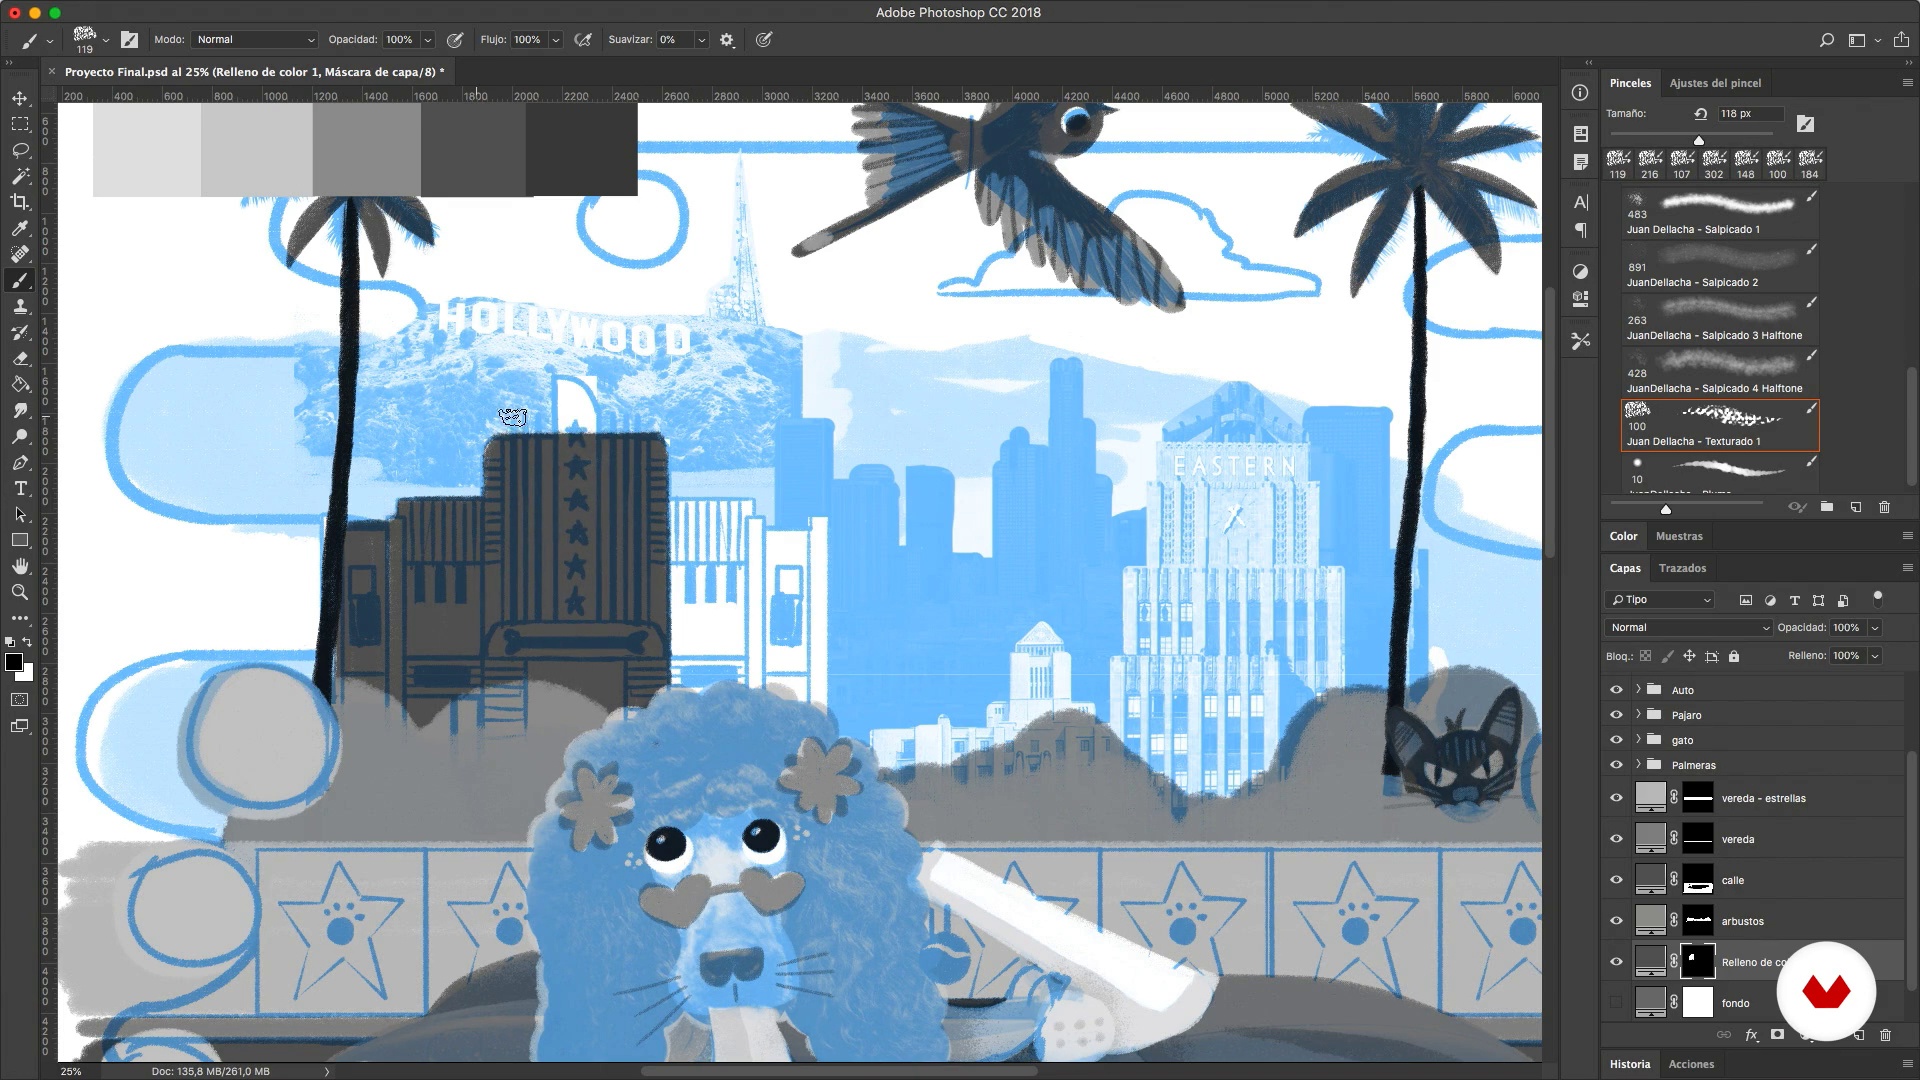Screen dimensions: 1920x1080
Task: Switch to the Muestras tab
Action: tap(1679, 536)
